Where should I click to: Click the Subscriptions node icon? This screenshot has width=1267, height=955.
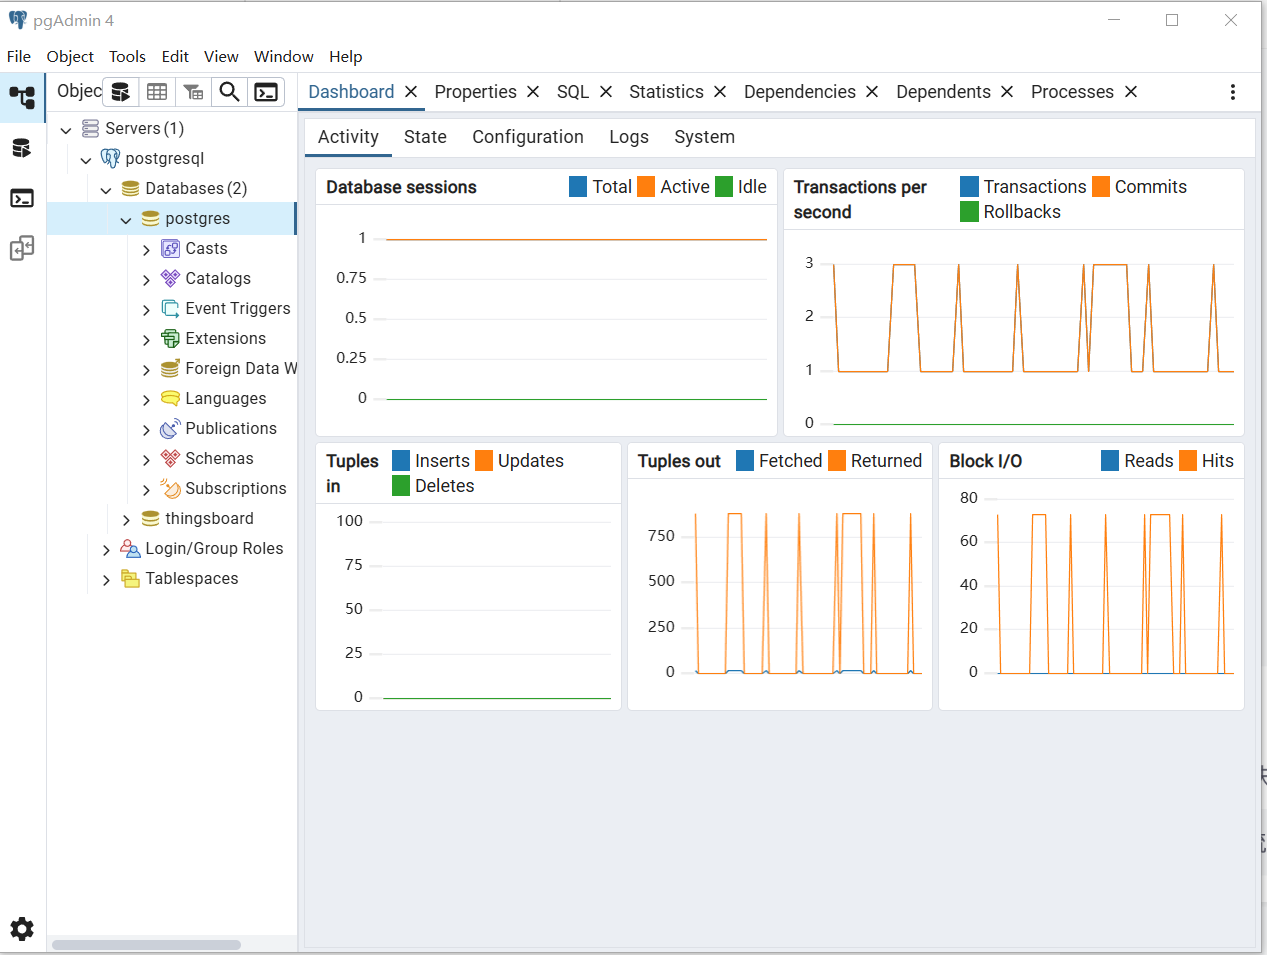click(171, 488)
